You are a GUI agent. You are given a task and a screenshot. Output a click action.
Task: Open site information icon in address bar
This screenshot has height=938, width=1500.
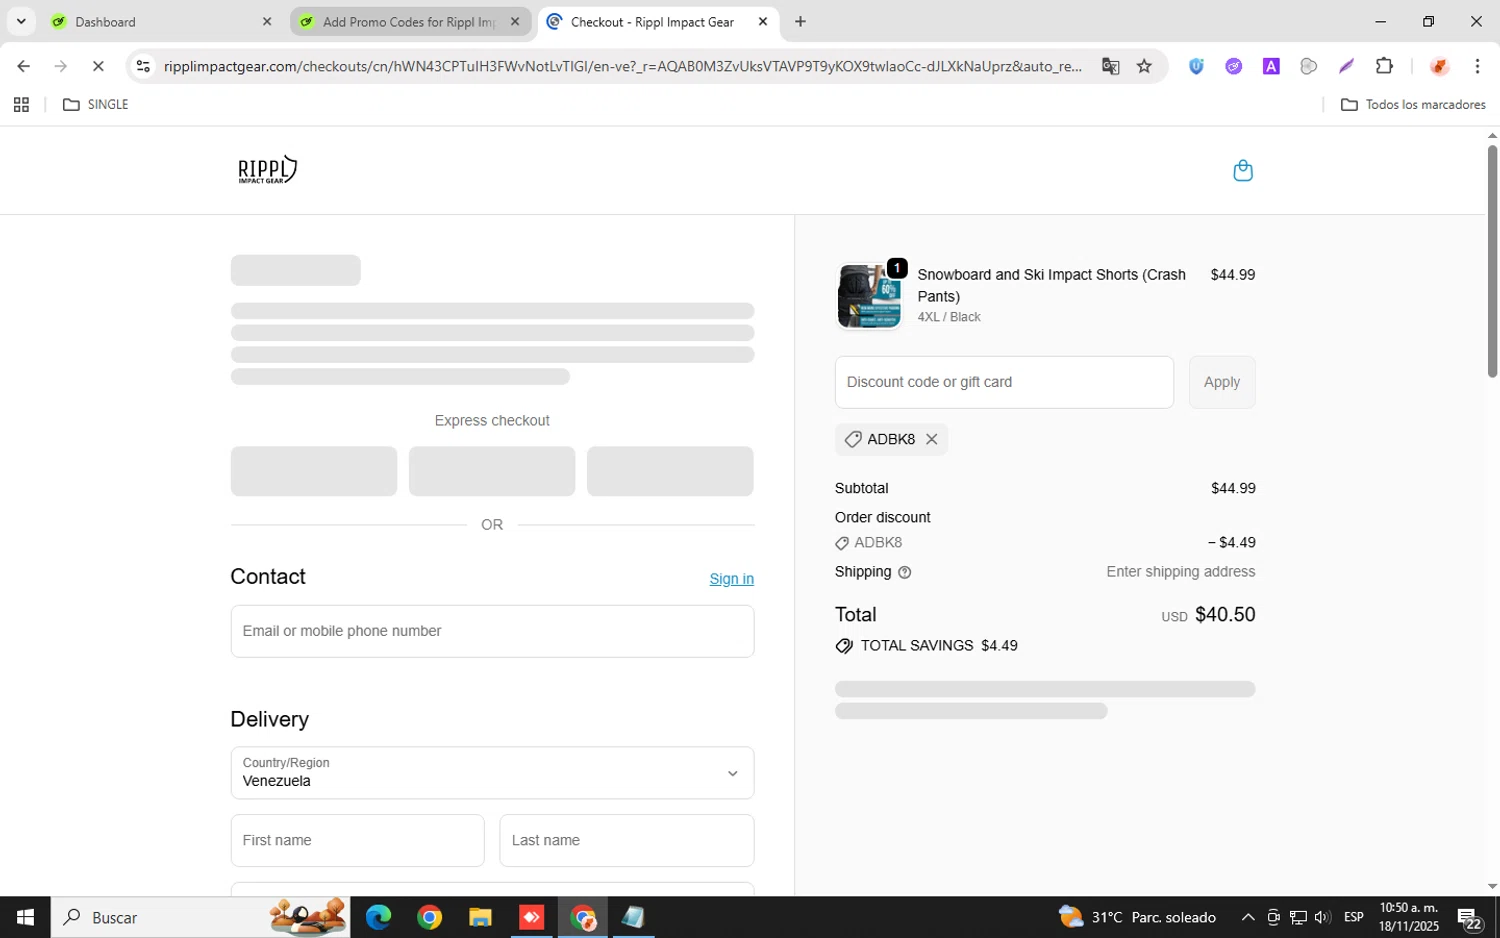point(143,66)
